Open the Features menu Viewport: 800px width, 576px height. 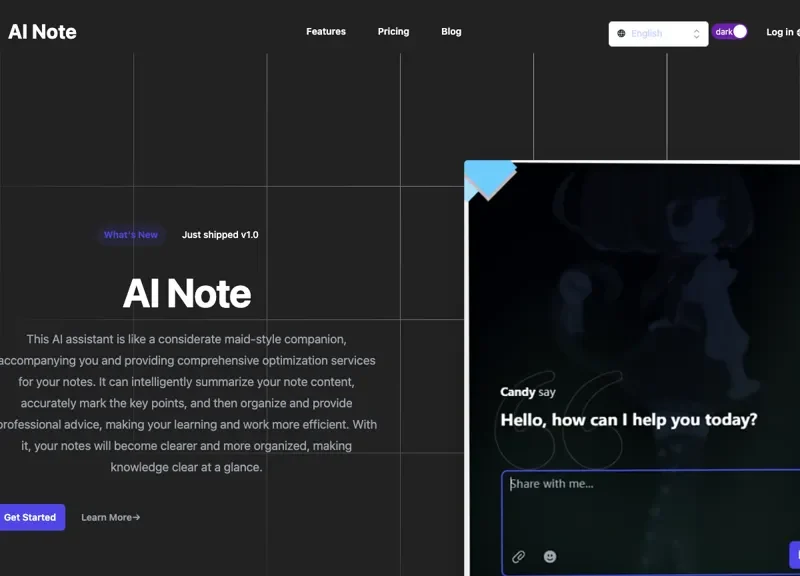(x=325, y=31)
